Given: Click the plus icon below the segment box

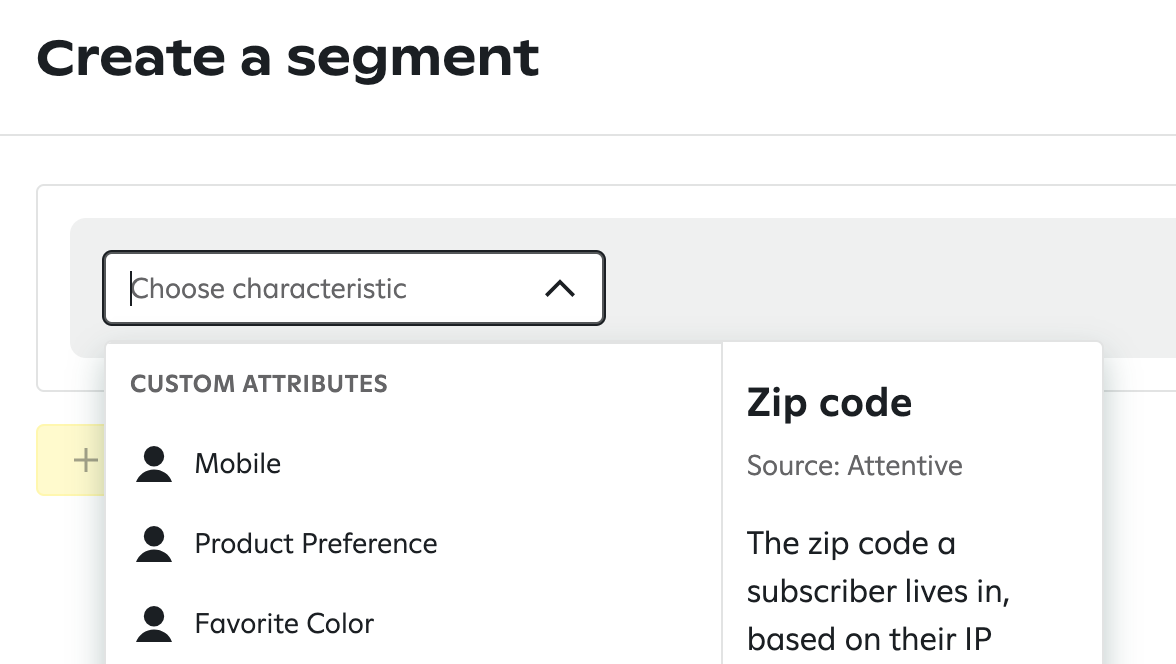Looking at the screenshot, I should 86,460.
